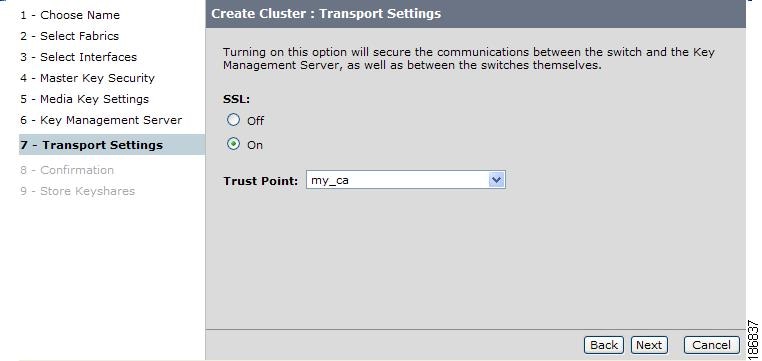Click the Off label next to SSL

(x=255, y=121)
